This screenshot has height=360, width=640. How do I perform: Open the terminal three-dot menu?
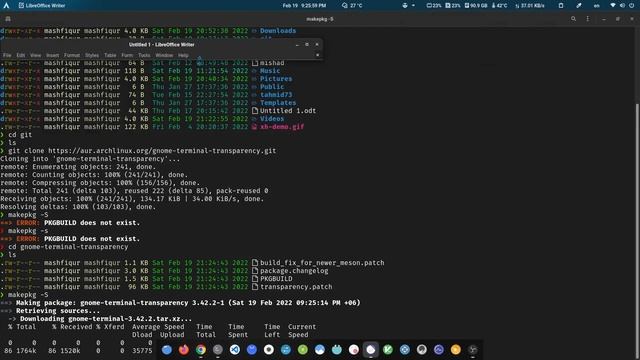[588, 19]
